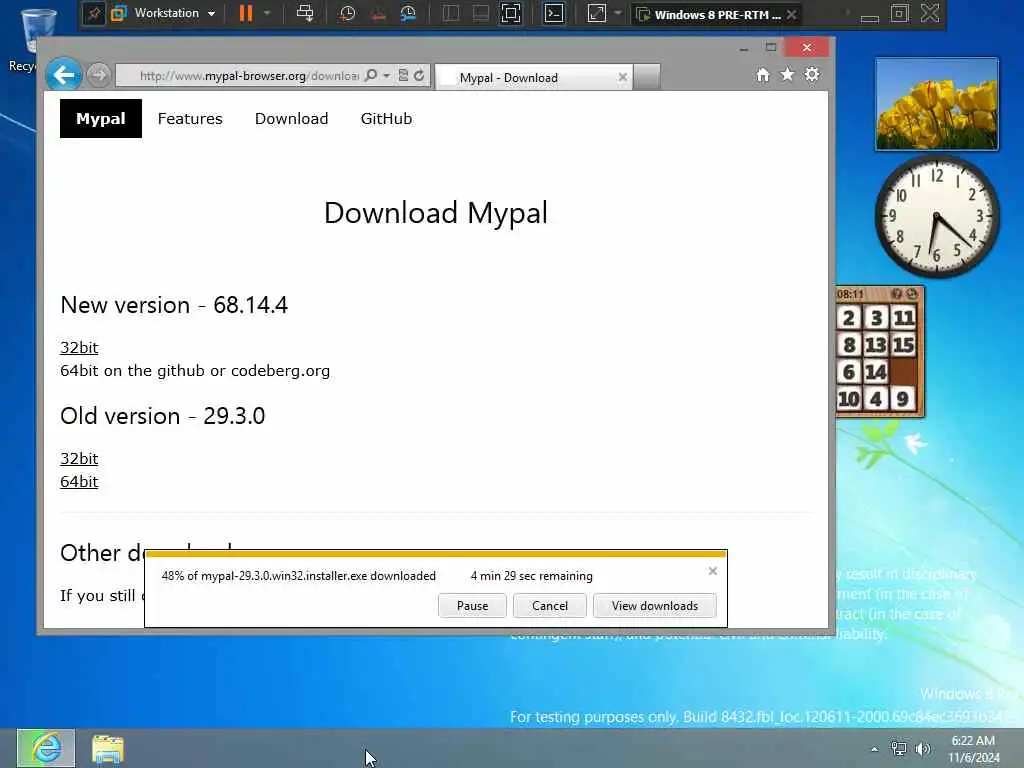
Task: Go back with Internet Explorer back arrow
Action: point(63,75)
